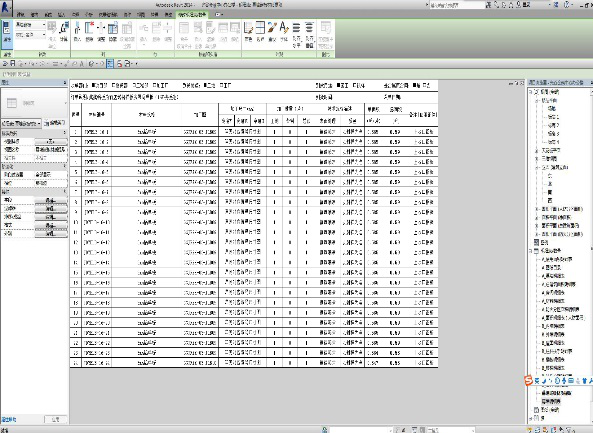The height and width of the screenshot is (433, 593).
Task: Open the Revit application menu button
Action: [6, 7]
